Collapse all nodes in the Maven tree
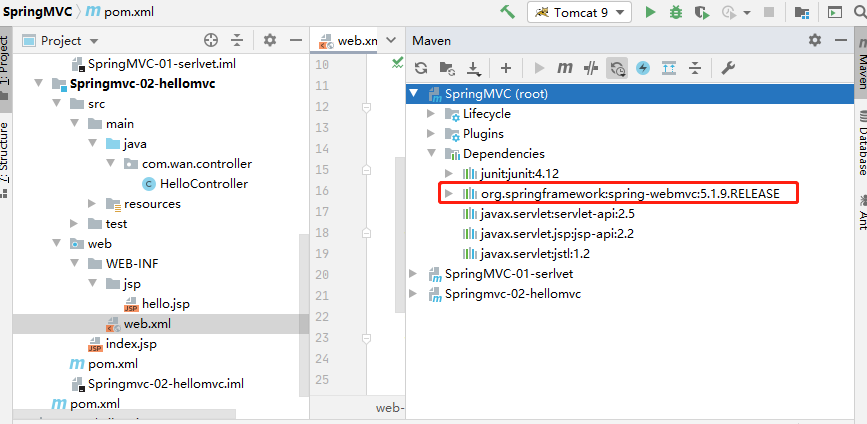 point(695,68)
